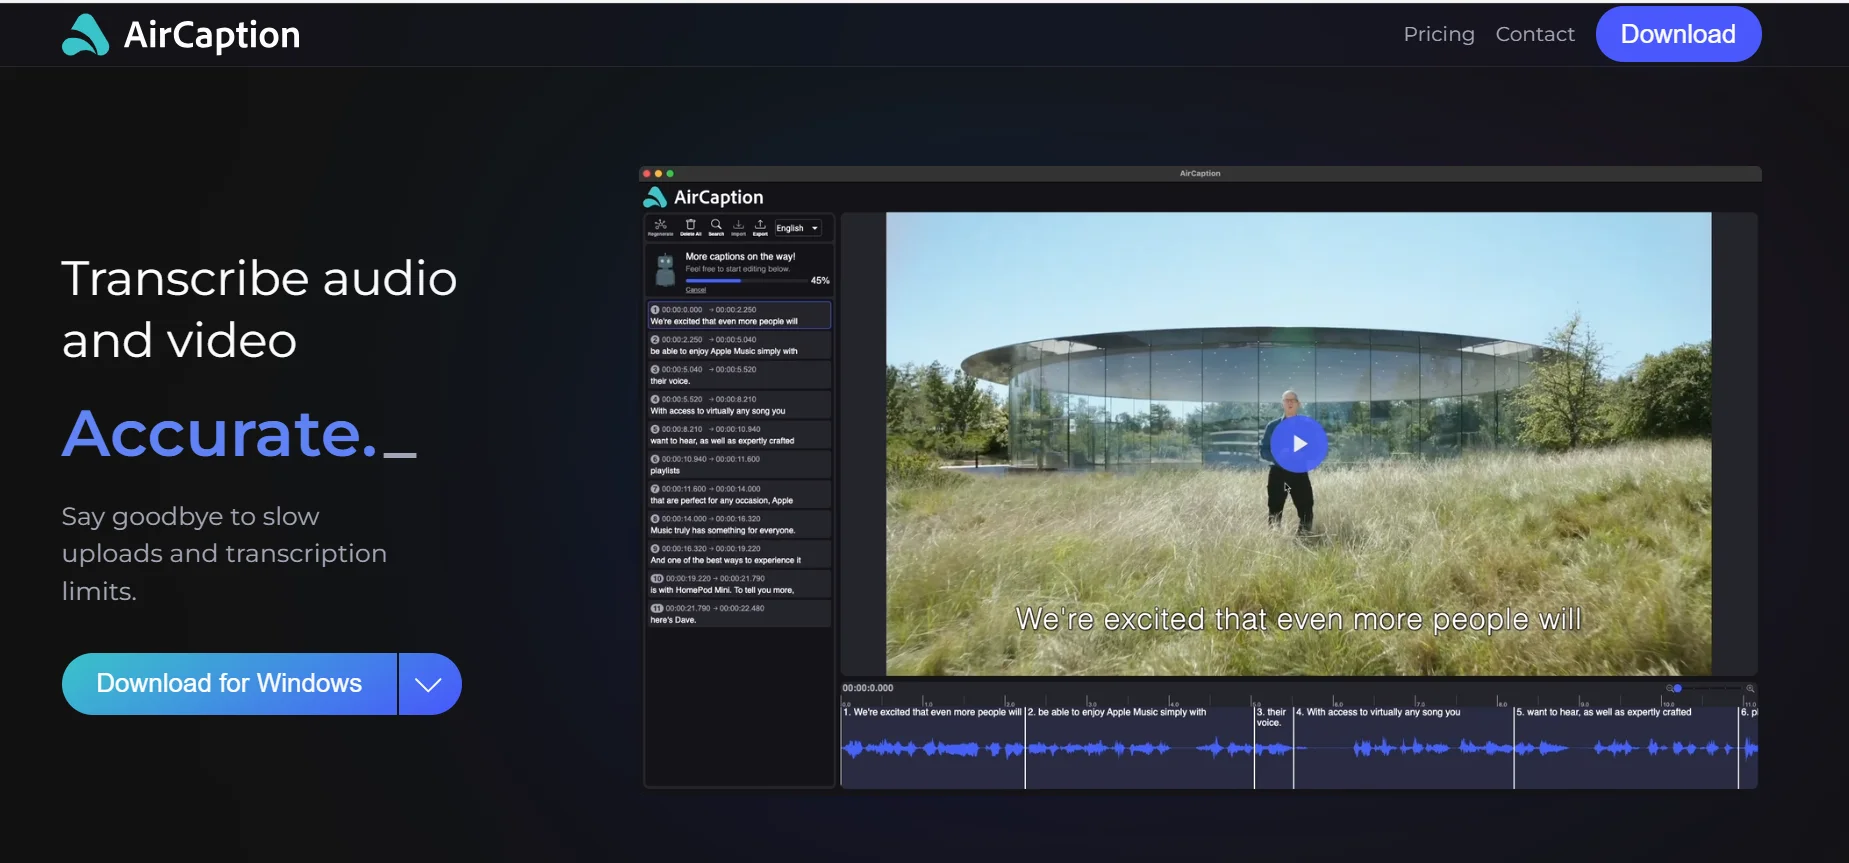Image resolution: width=1849 pixels, height=863 pixels.
Task: Adjust the timeline zoom slider
Action: 1679,688
